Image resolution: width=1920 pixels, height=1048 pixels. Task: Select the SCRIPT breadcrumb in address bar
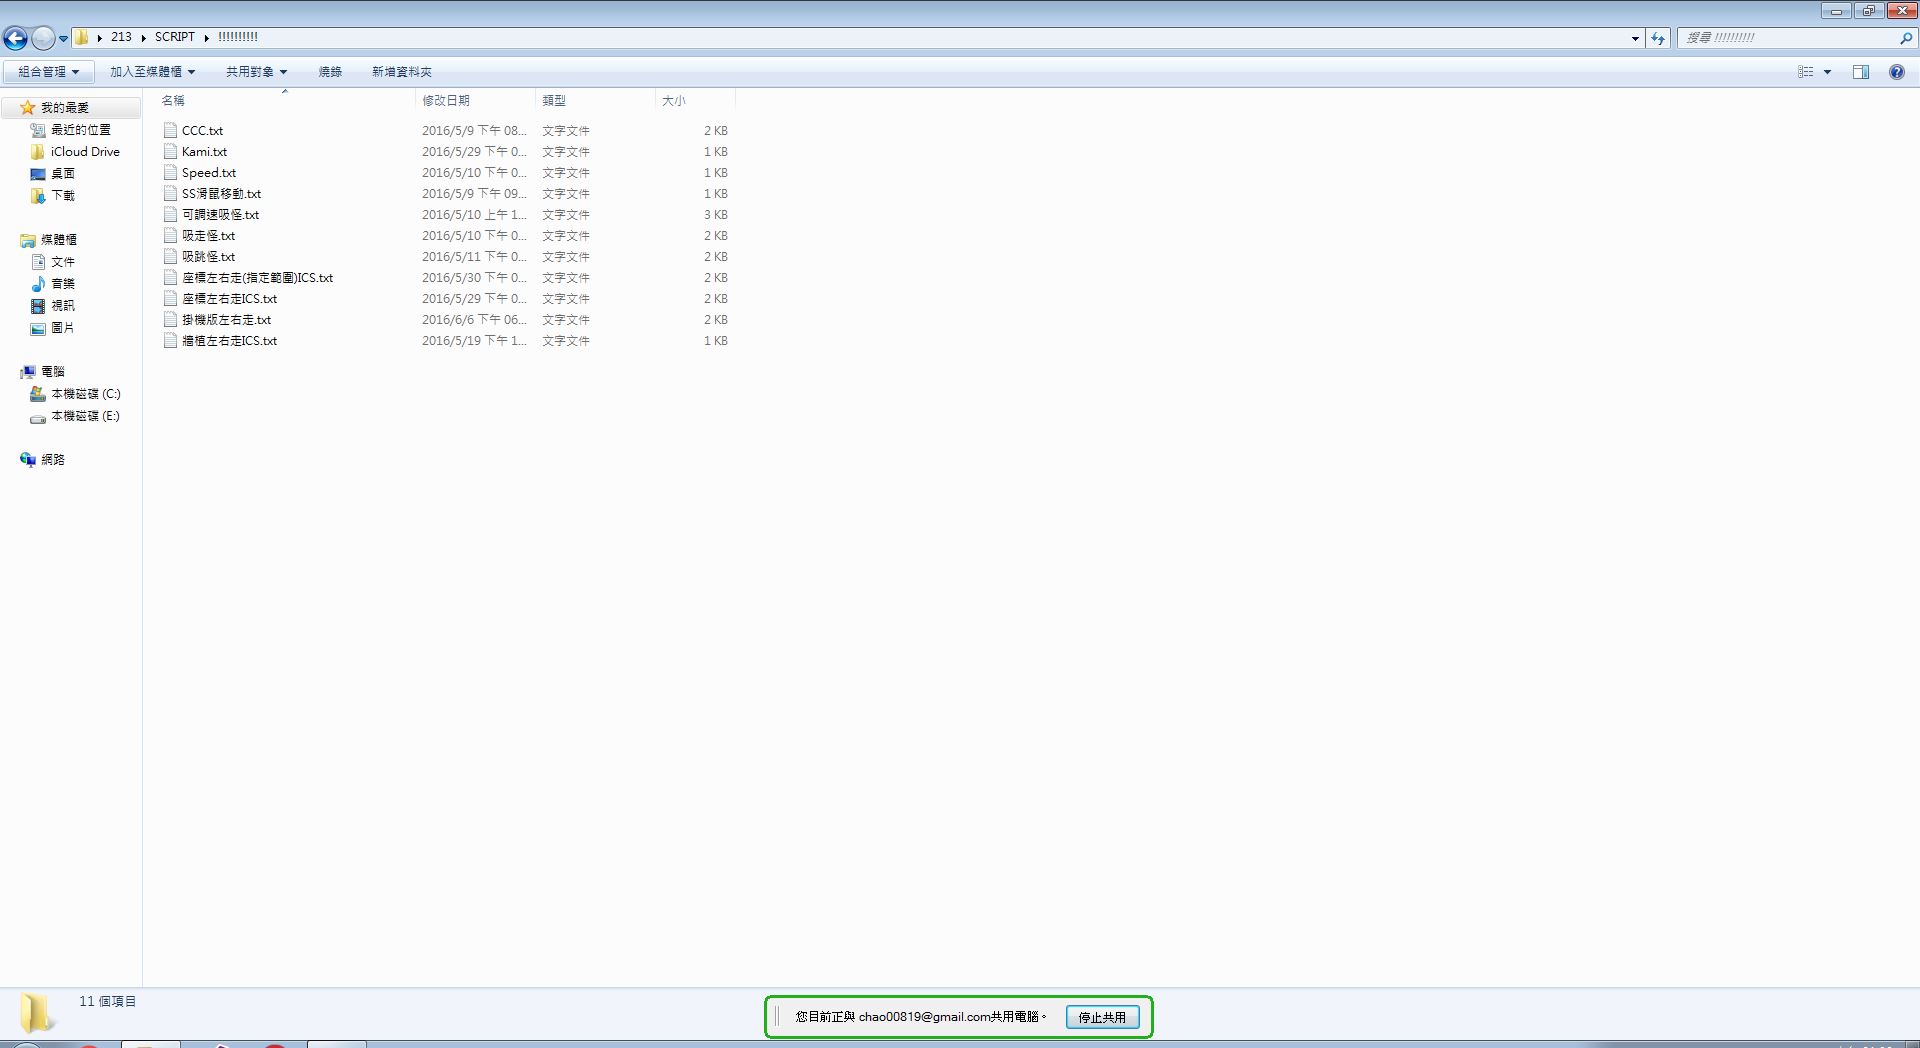click(x=175, y=37)
